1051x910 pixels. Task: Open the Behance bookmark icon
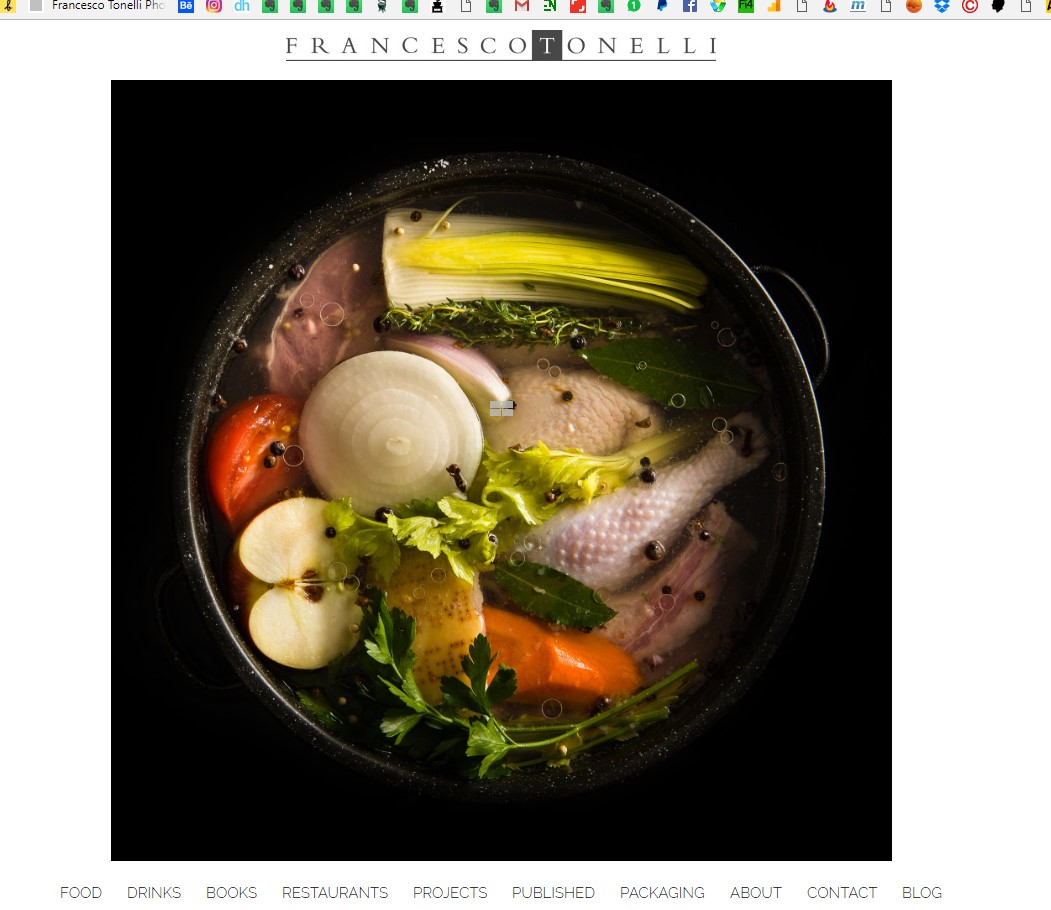click(186, 6)
